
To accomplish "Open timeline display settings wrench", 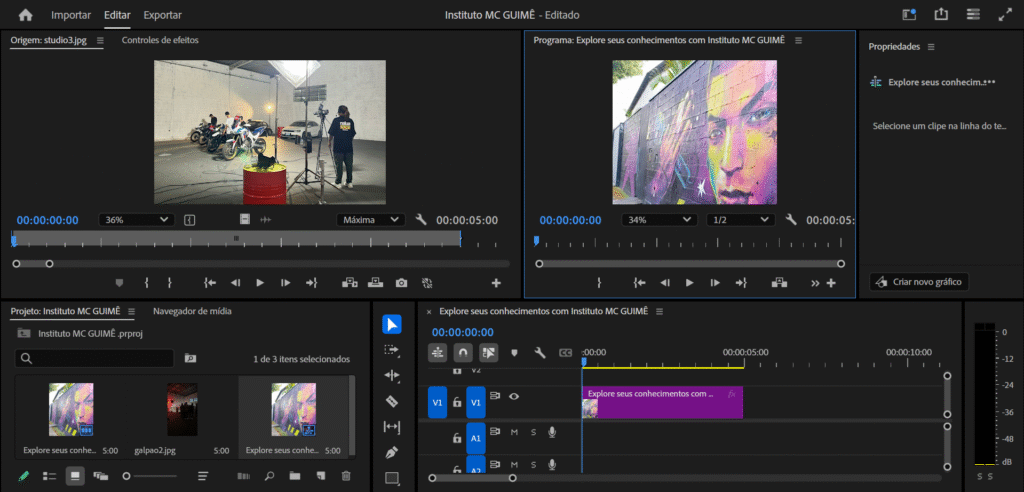I will 539,353.
